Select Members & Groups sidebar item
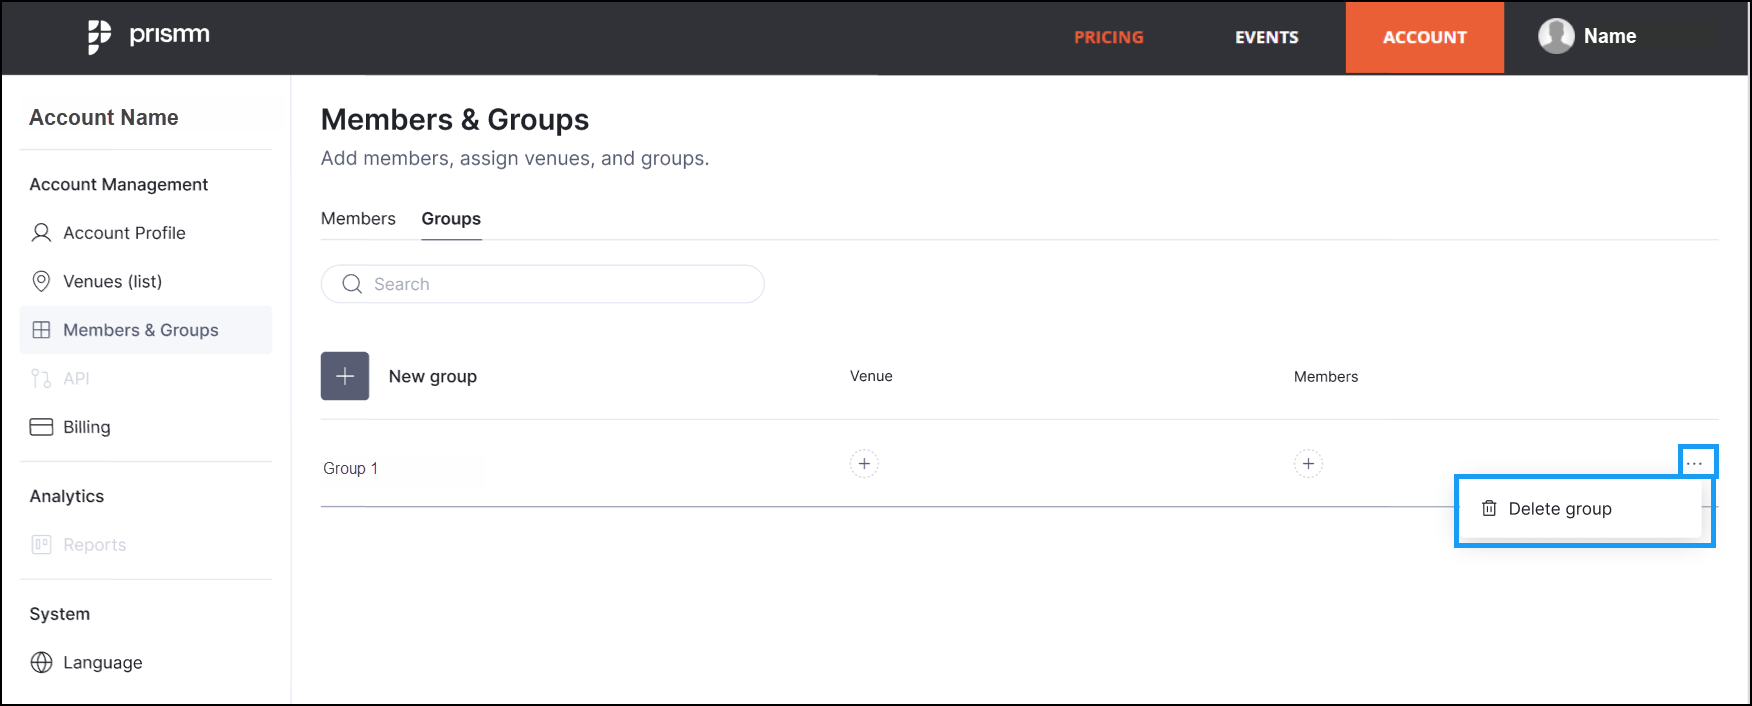This screenshot has height=706, width=1752. [146, 330]
